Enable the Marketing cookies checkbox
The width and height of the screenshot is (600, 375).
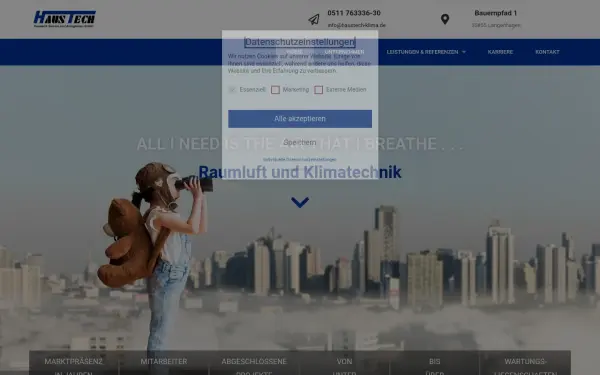[275, 90]
